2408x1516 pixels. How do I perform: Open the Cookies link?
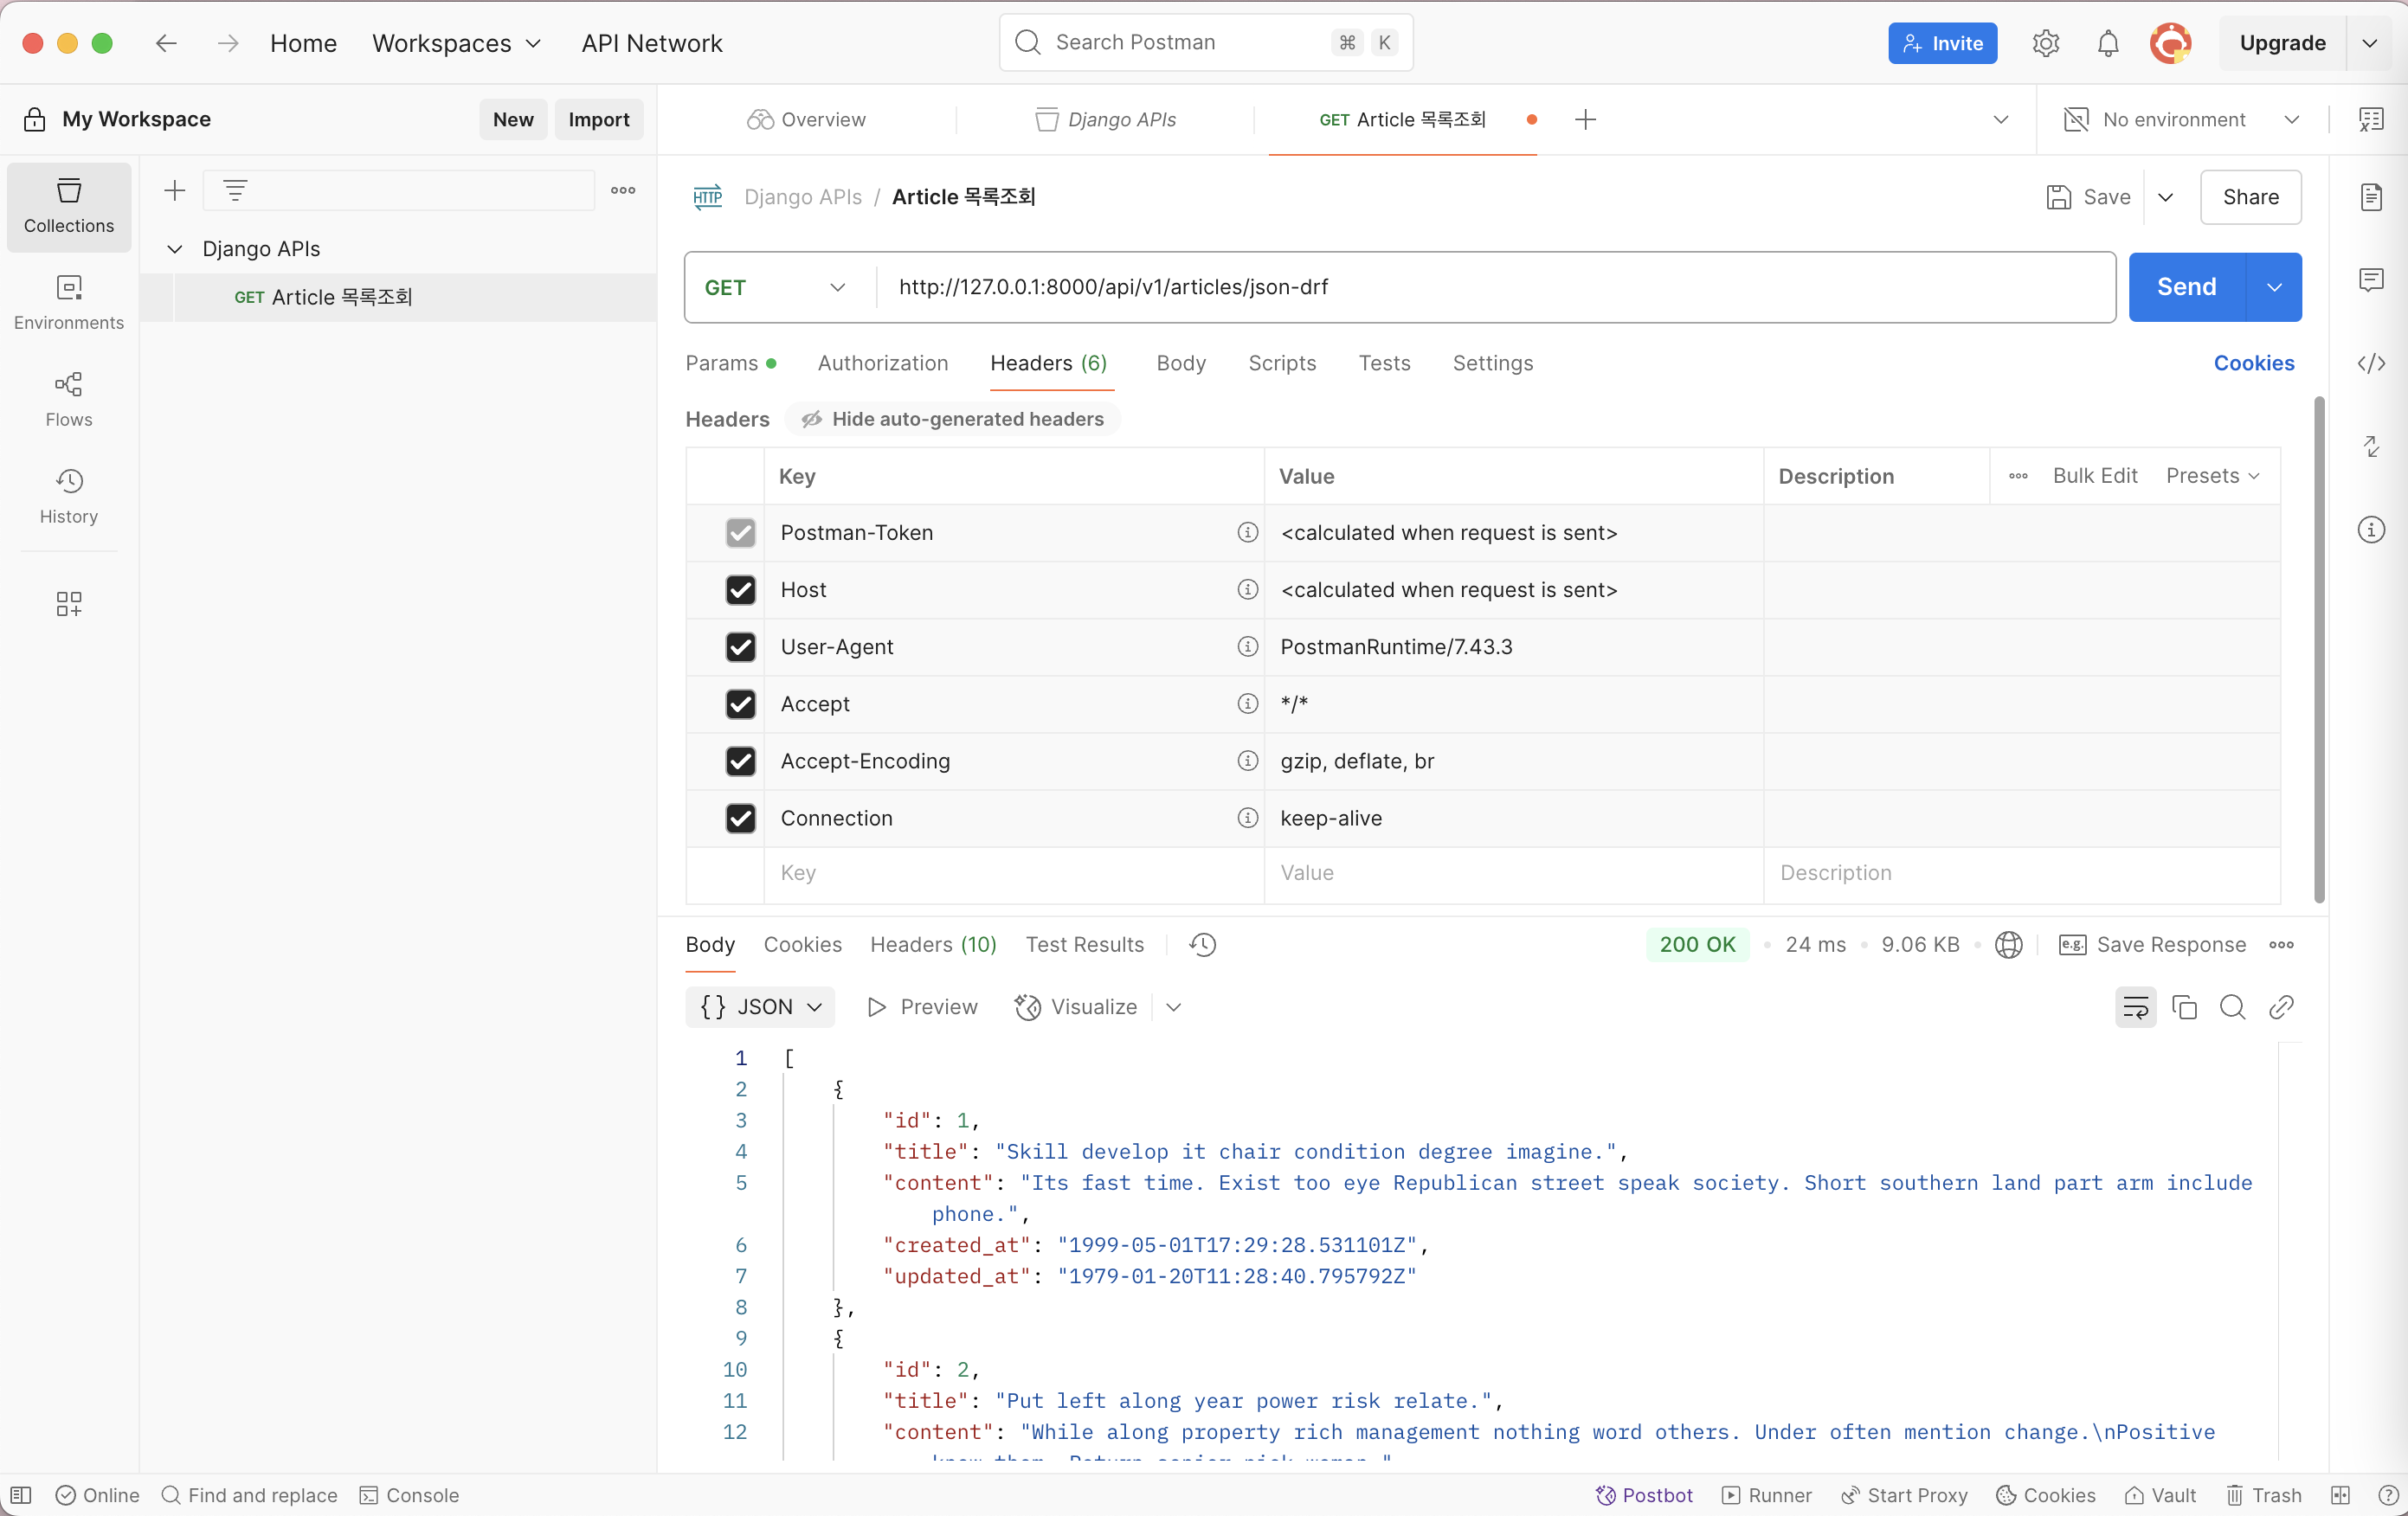click(2253, 363)
